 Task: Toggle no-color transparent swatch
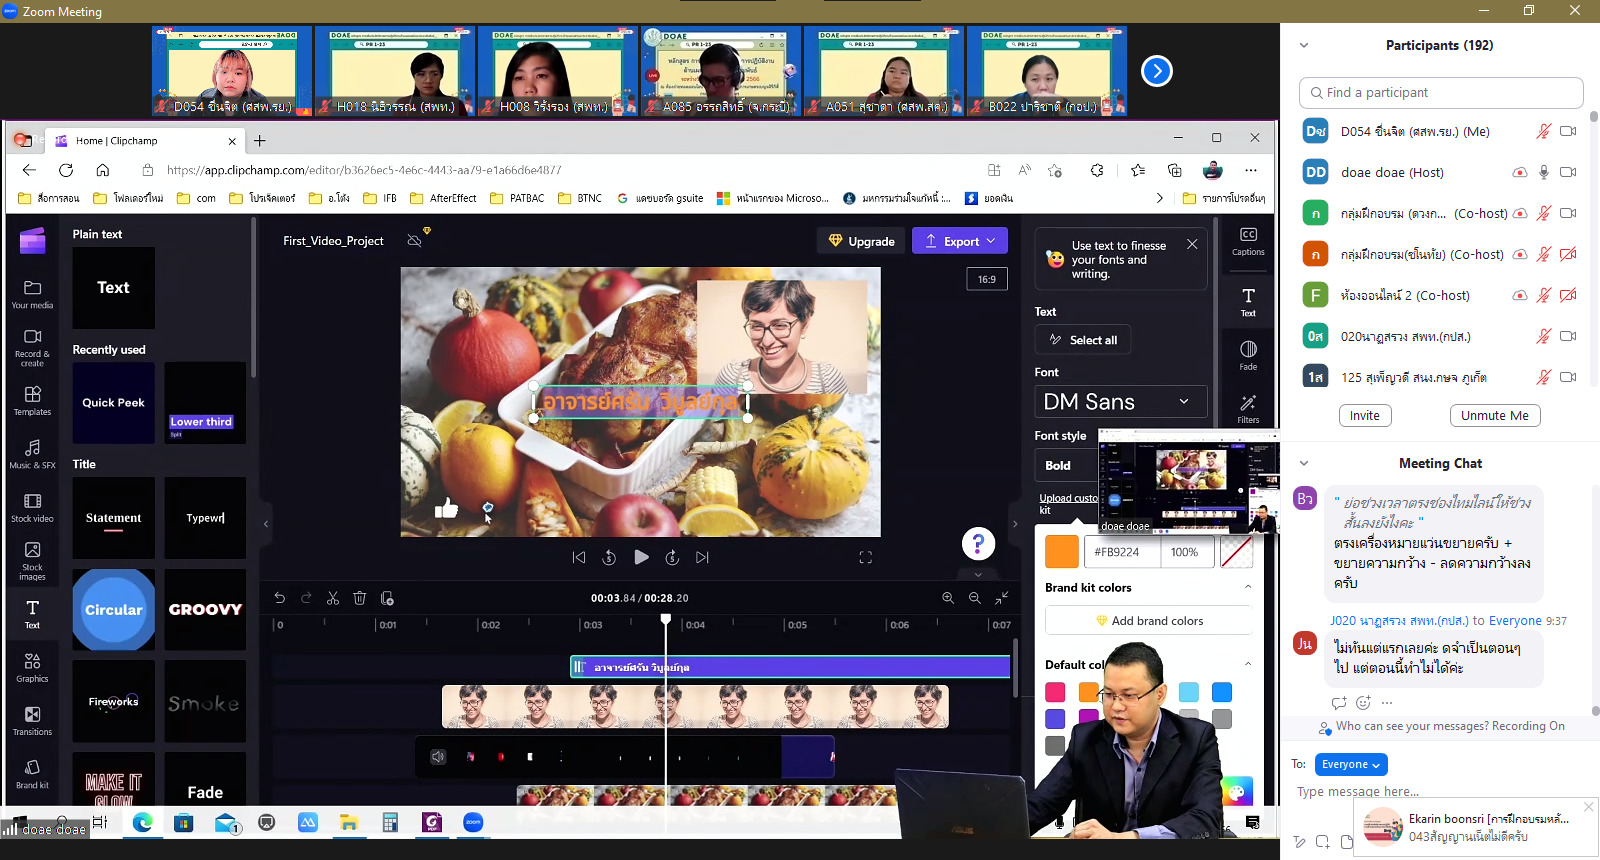click(x=1237, y=552)
